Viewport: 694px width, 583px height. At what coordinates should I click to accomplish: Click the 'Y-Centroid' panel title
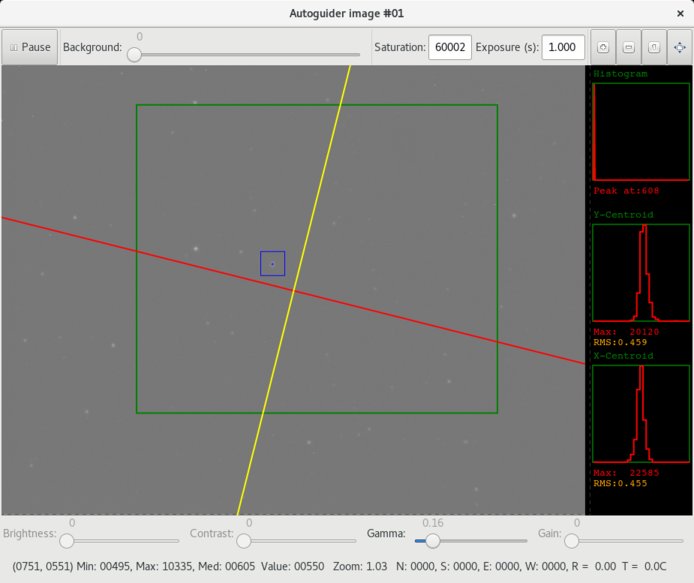623,215
